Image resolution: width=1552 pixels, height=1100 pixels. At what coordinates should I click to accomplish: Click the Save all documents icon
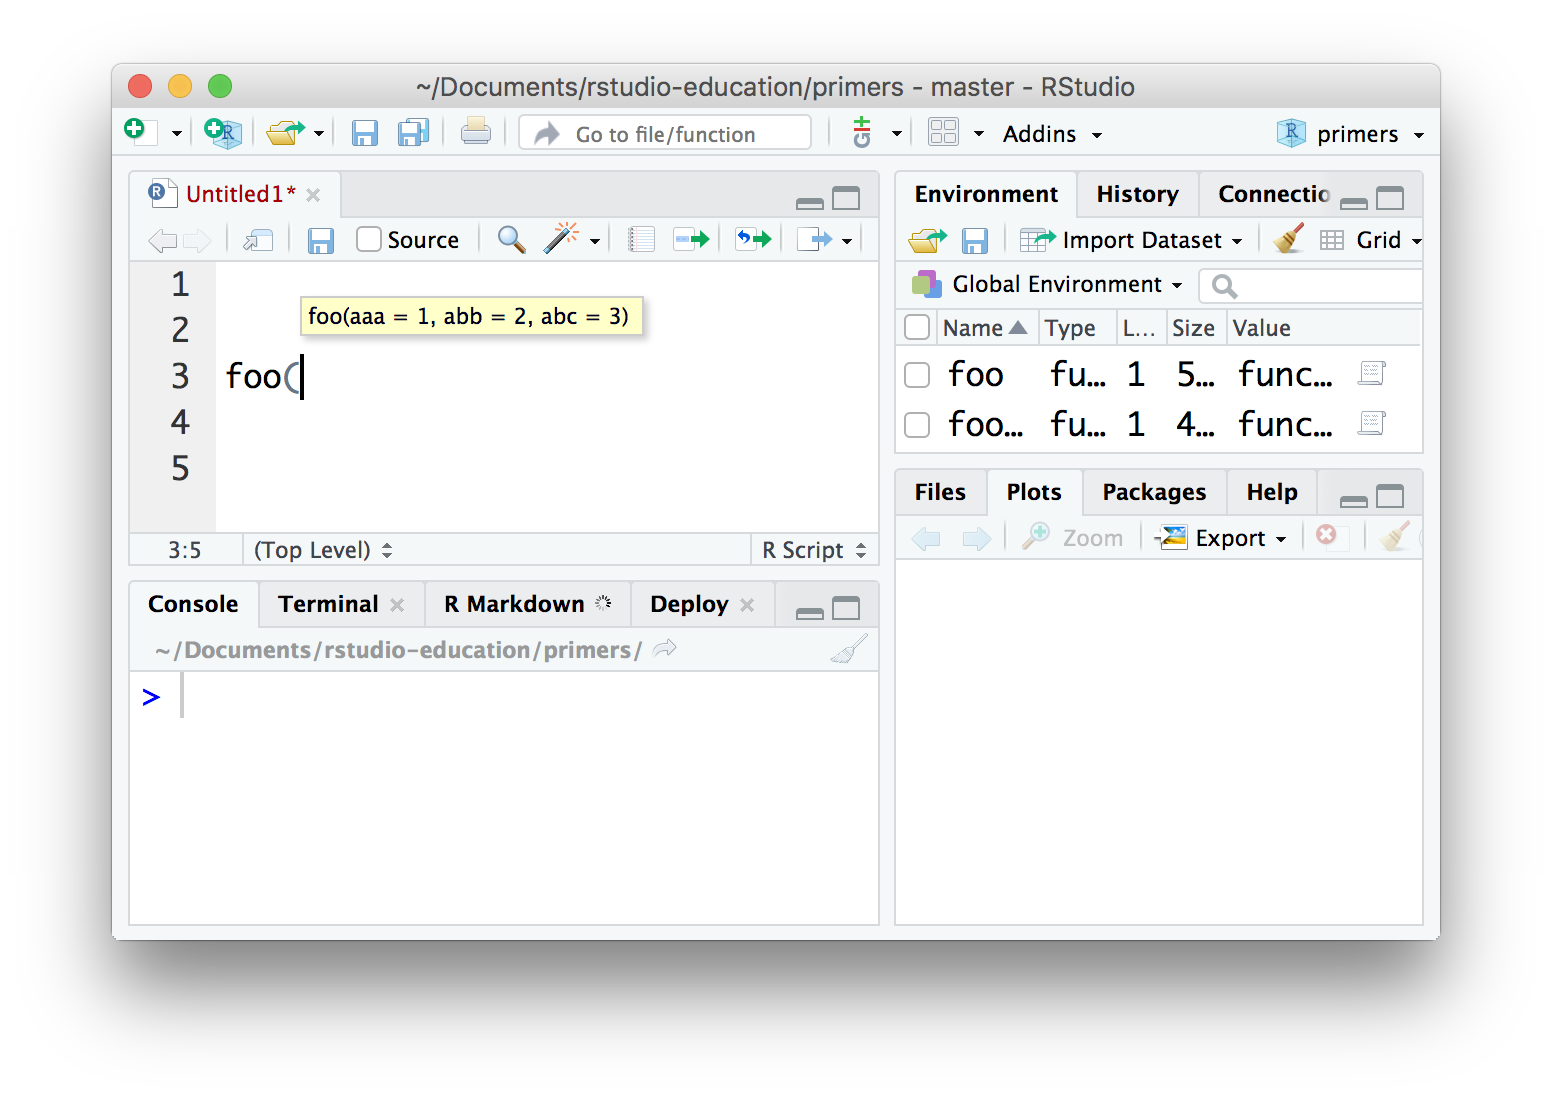[413, 133]
